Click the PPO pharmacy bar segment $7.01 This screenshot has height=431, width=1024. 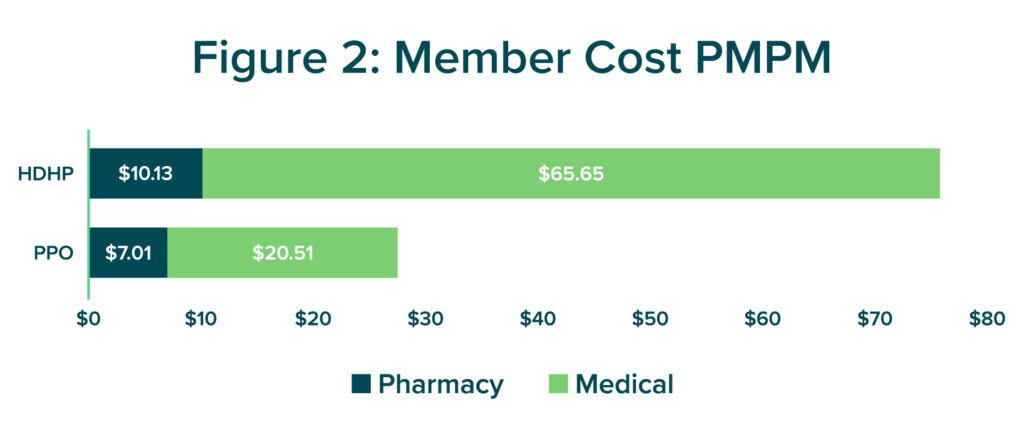pyautogui.click(x=129, y=253)
